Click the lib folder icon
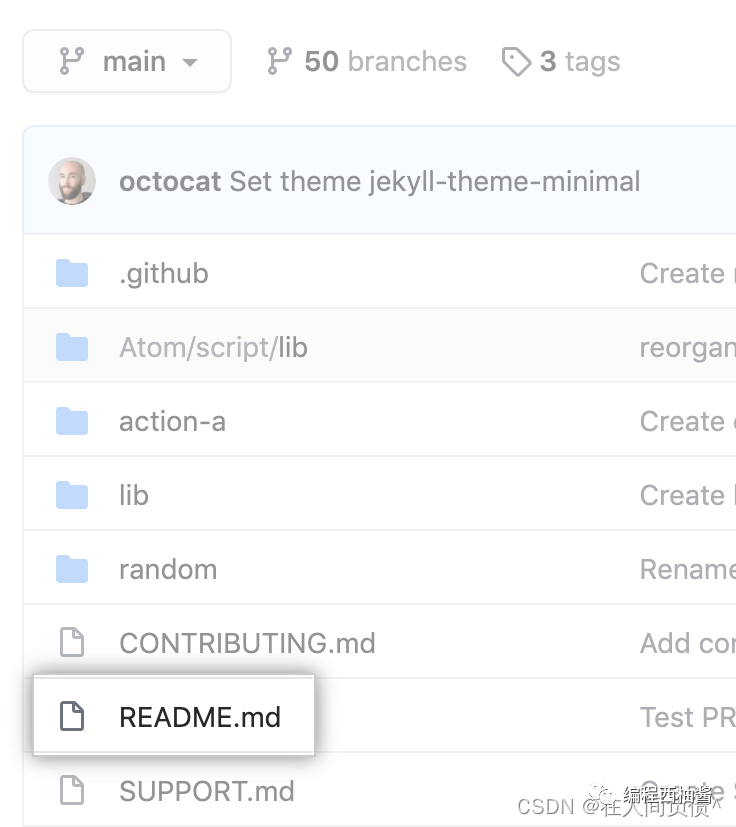This screenshot has height=827, width=736. (x=72, y=495)
